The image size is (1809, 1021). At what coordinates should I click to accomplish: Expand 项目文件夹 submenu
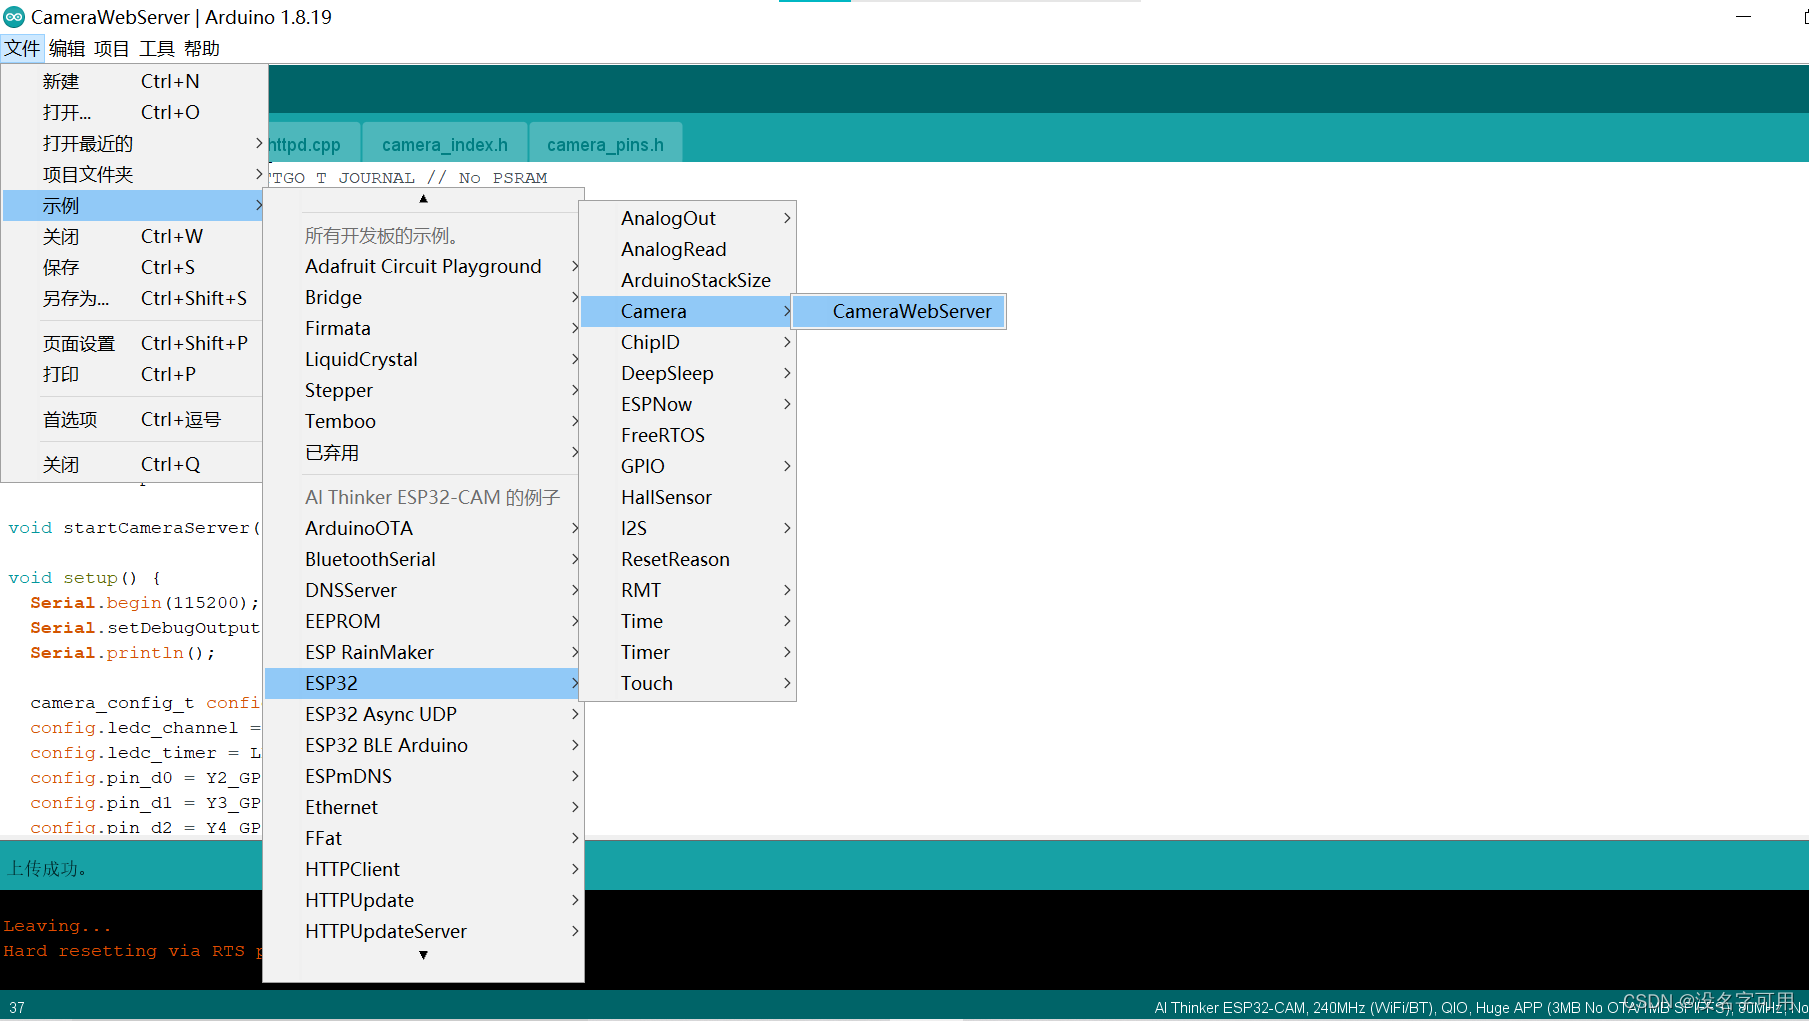coord(134,174)
